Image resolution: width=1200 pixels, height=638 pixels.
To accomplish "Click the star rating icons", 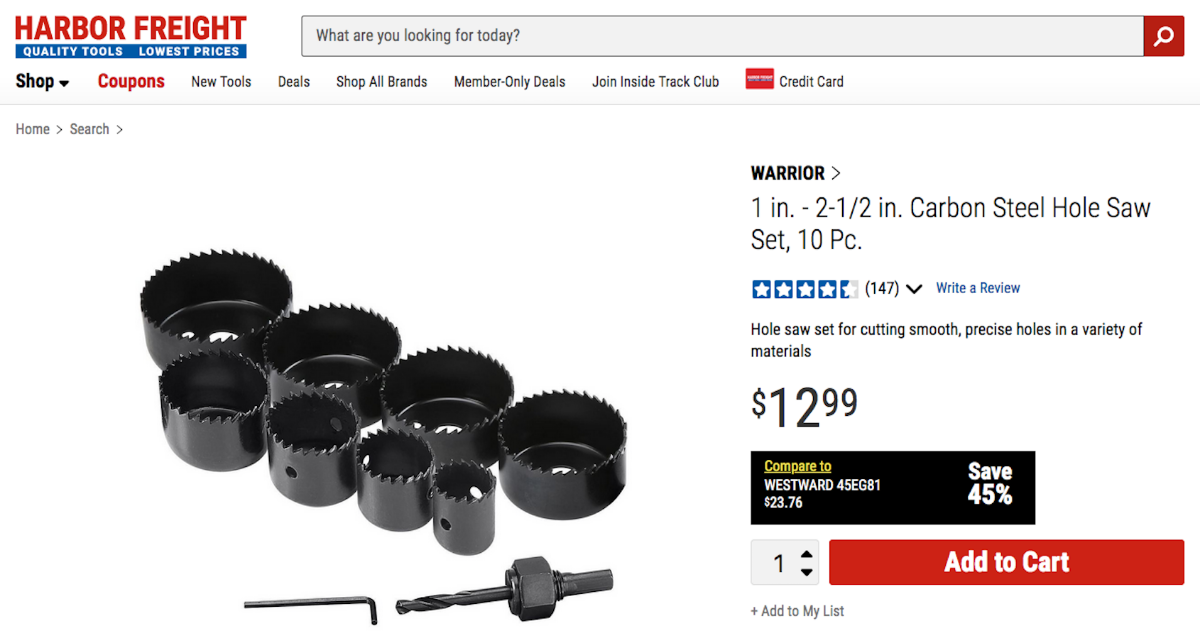I will 805,289.
